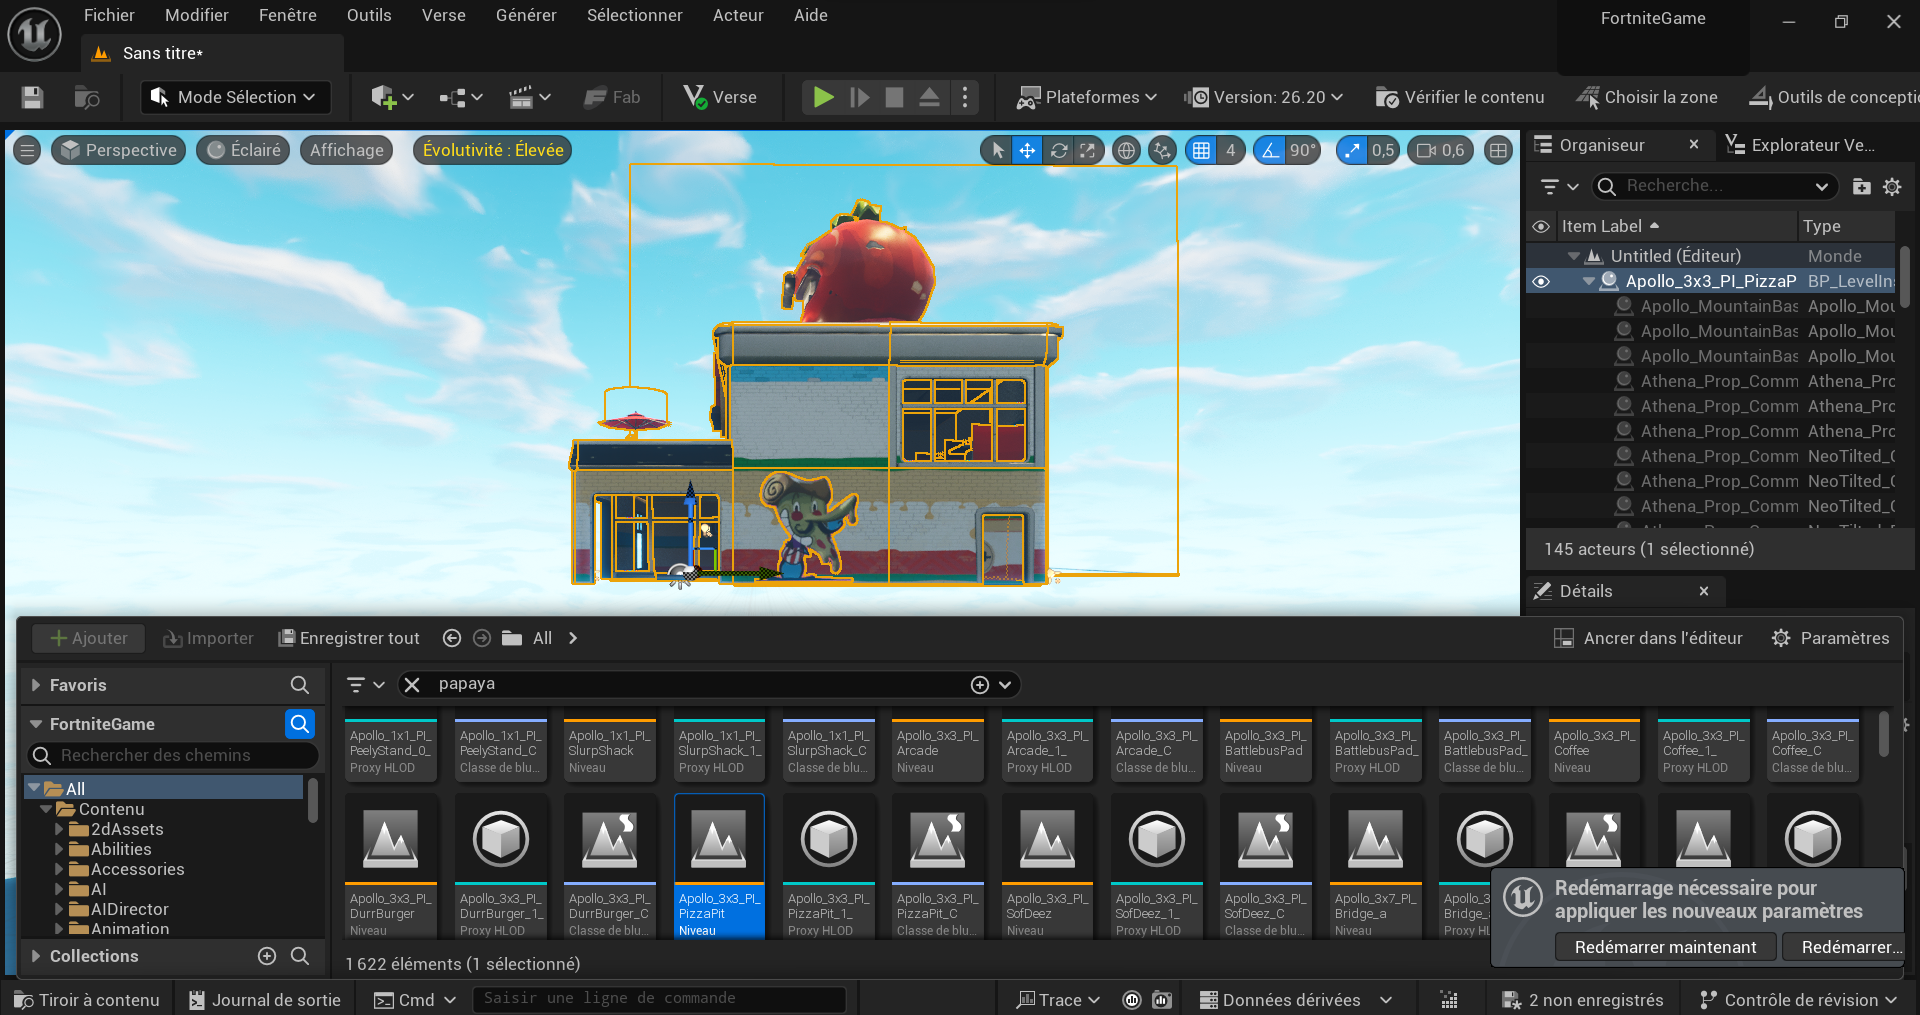1920x1015 pixels.
Task: Click the Fab toolbar button
Action: pos(612,97)
